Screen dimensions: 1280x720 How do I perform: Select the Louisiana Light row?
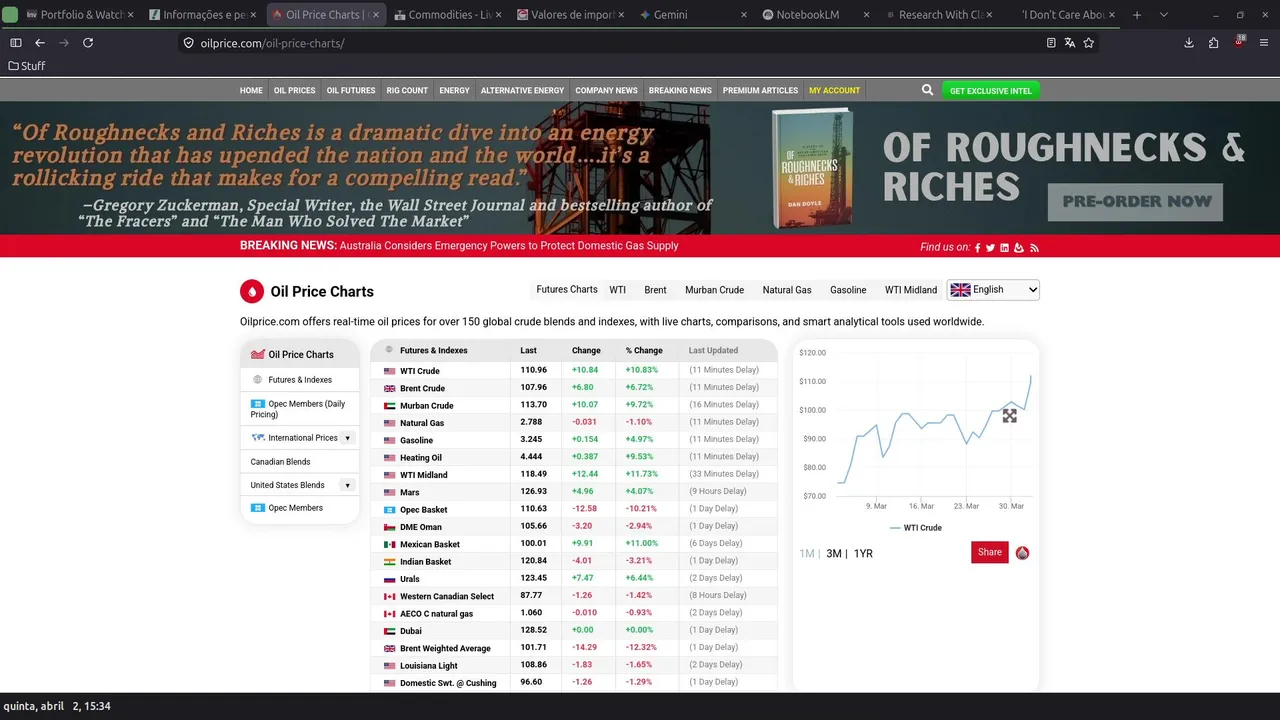coord(574,665)
